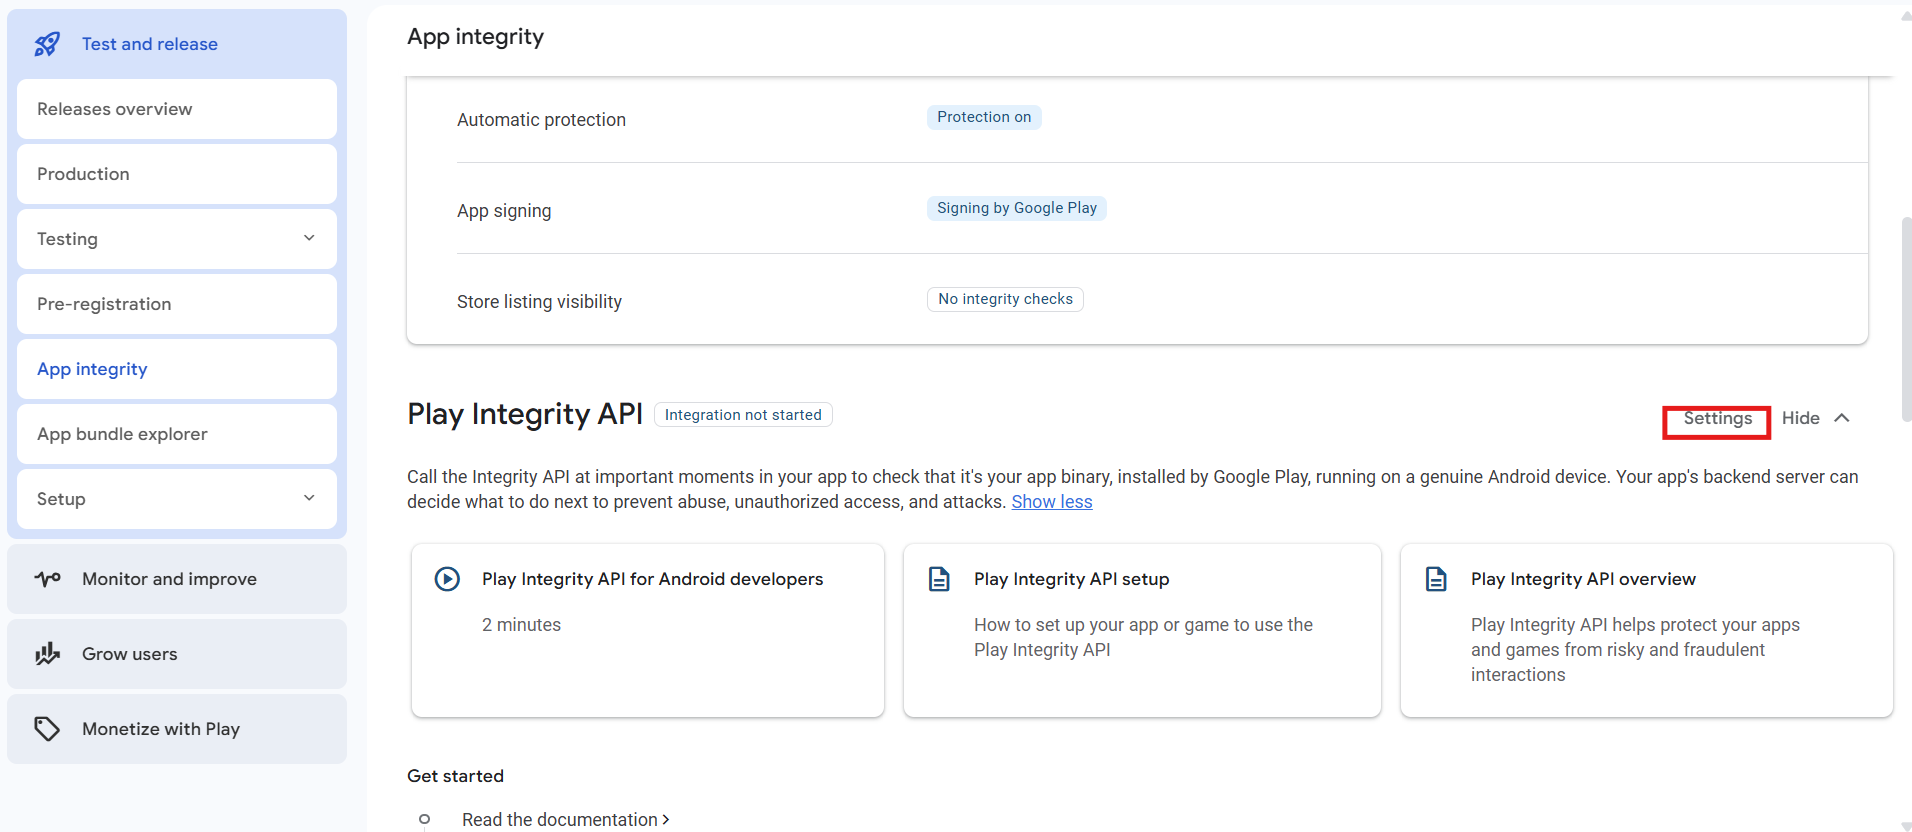Image resolution: width=1912 pixels, height=832 pixels.
Task: Click the play video icon for Android developers
Action: coord(447,579)
